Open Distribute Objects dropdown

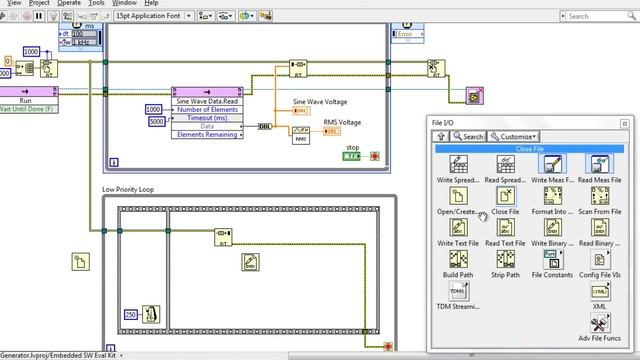point(225,16)
